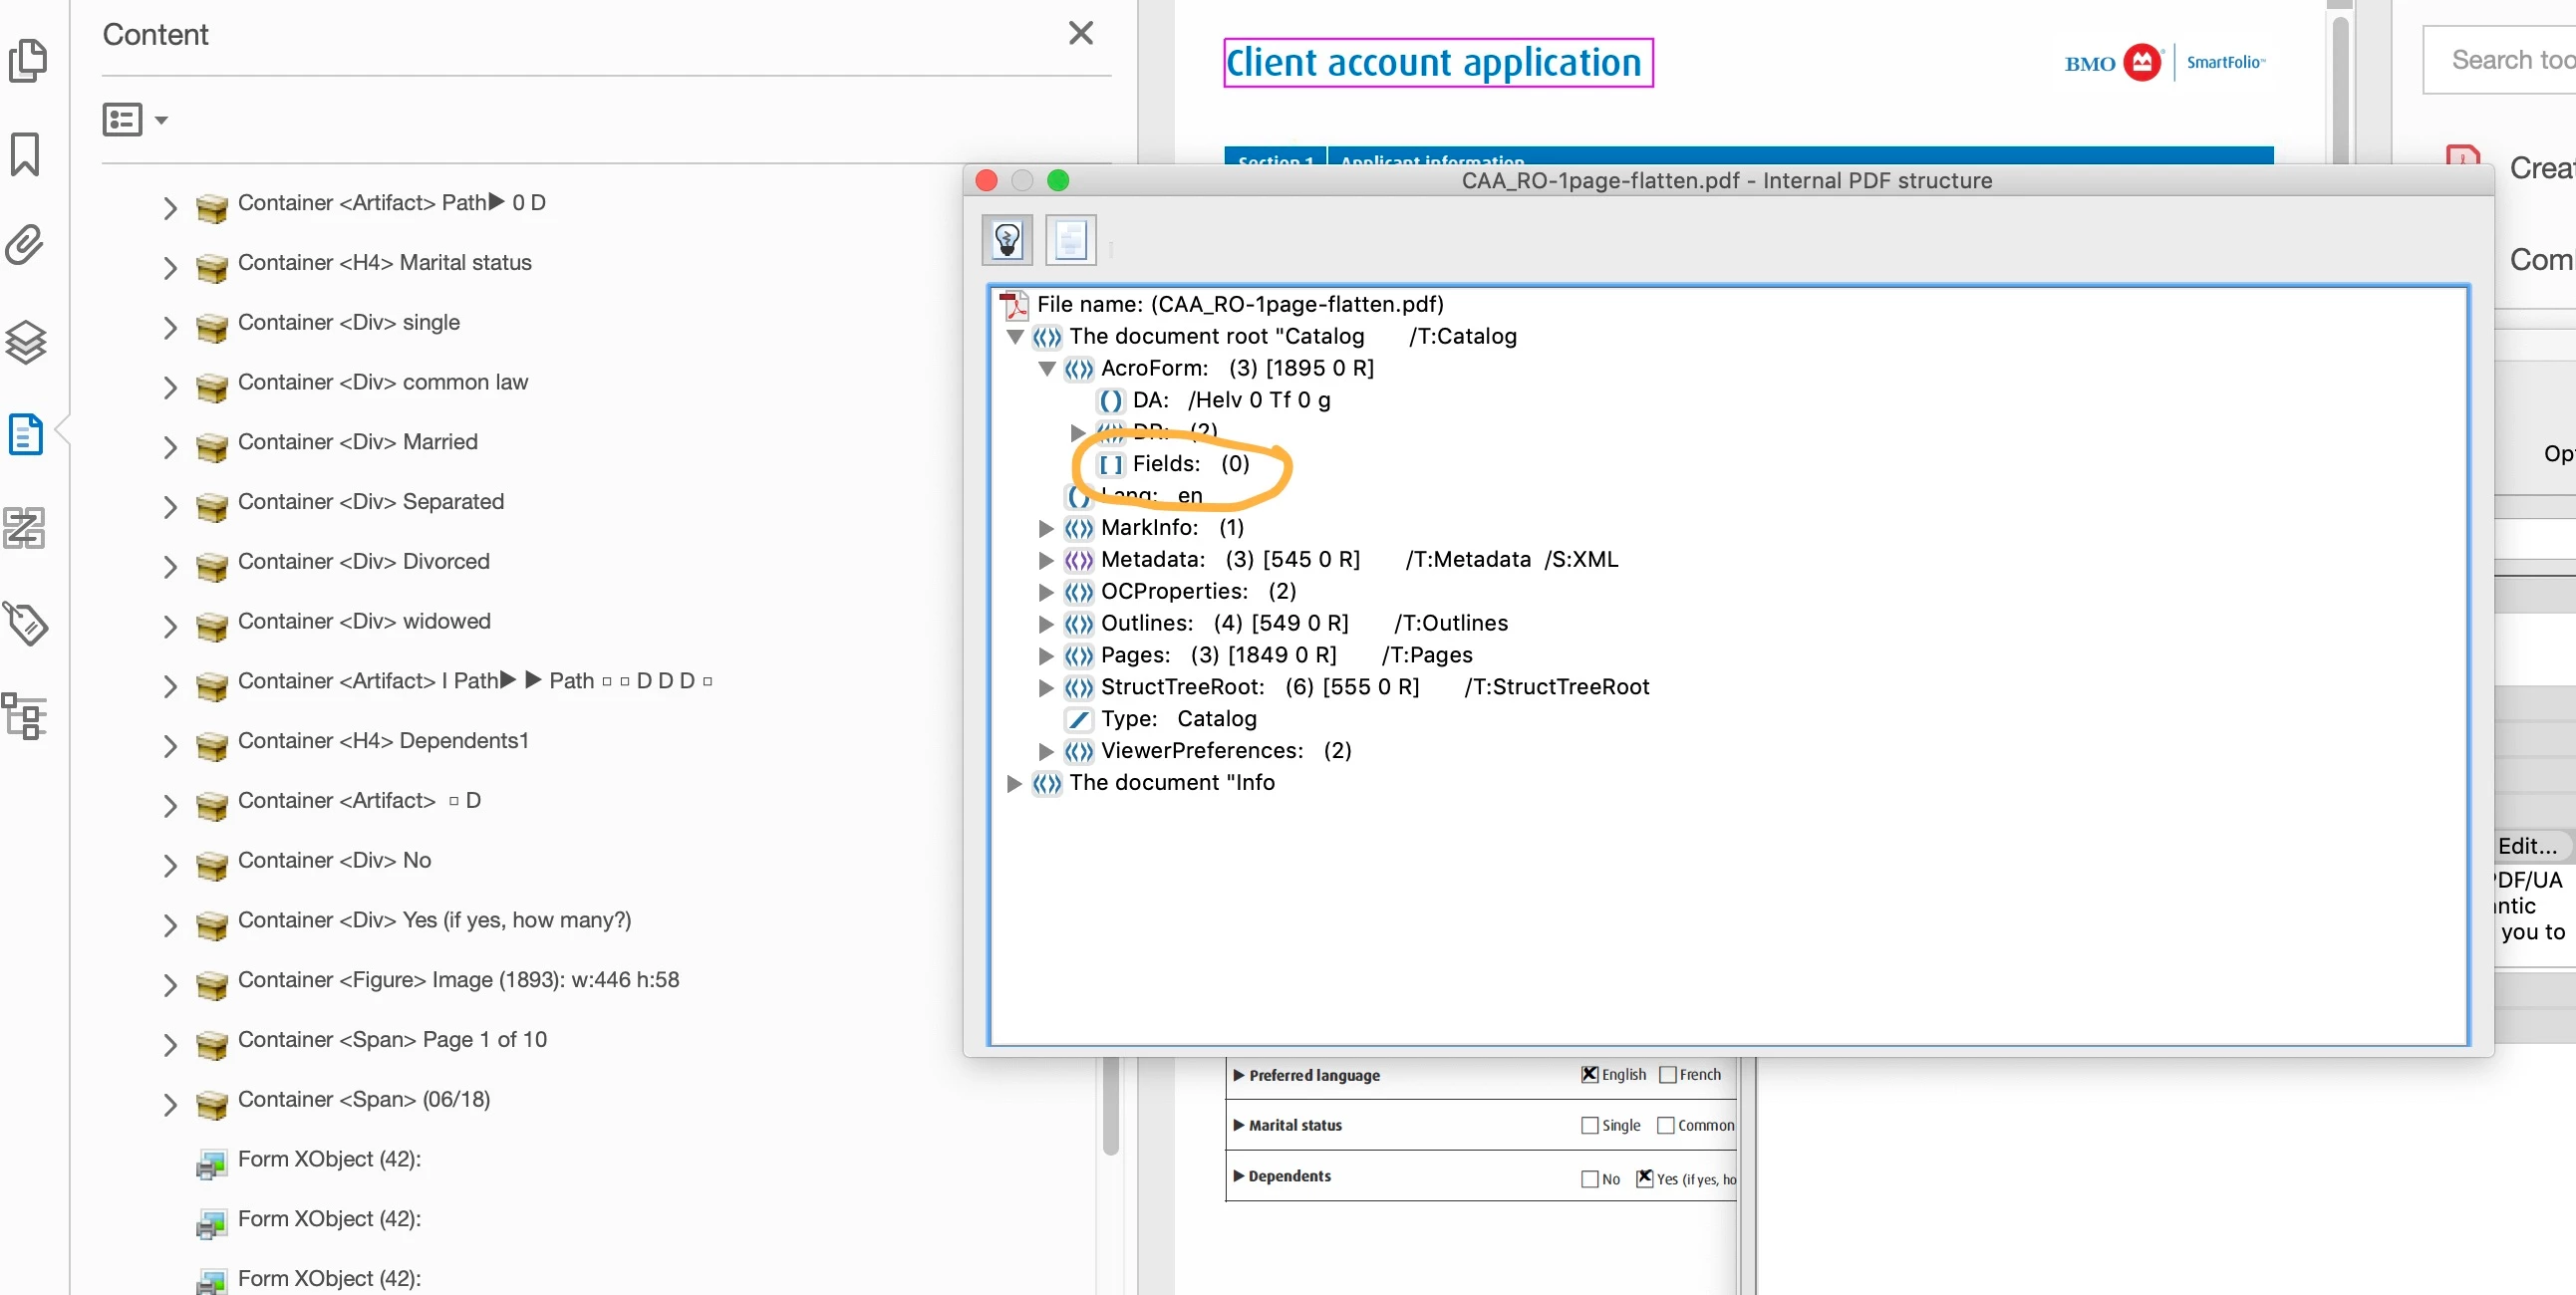Open the Page Thumbnails sidebar icon
2576x1295 pixels.
[x=27, y=60]
